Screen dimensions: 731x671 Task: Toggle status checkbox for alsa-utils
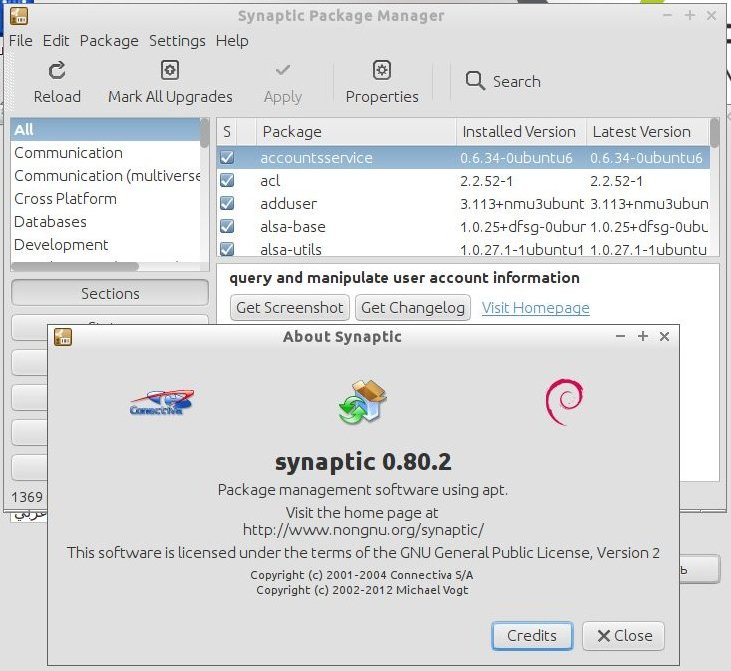pyautogui.click(x=227, y=249)
